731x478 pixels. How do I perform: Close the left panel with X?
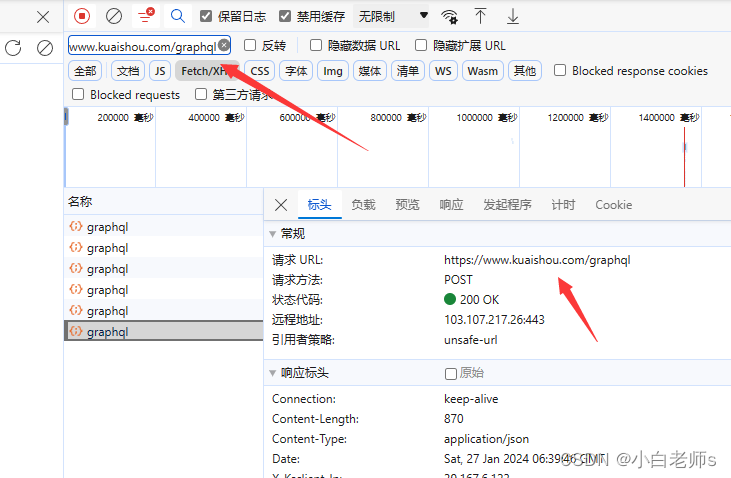[43, 17]
